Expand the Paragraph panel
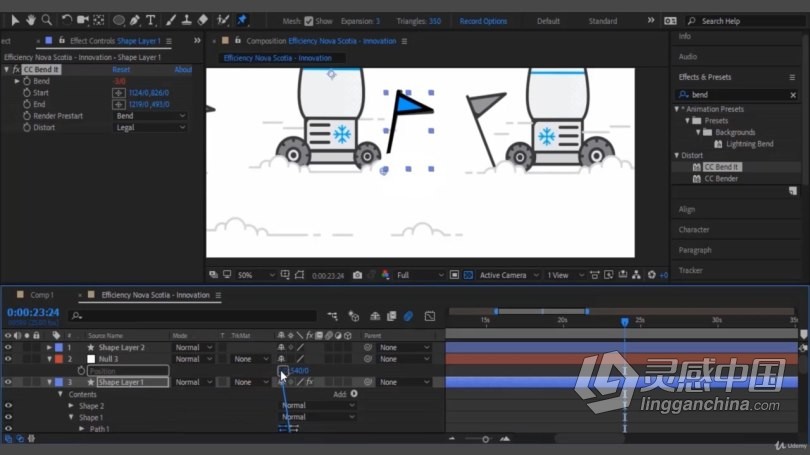The image size is (810, 455). 695,250
